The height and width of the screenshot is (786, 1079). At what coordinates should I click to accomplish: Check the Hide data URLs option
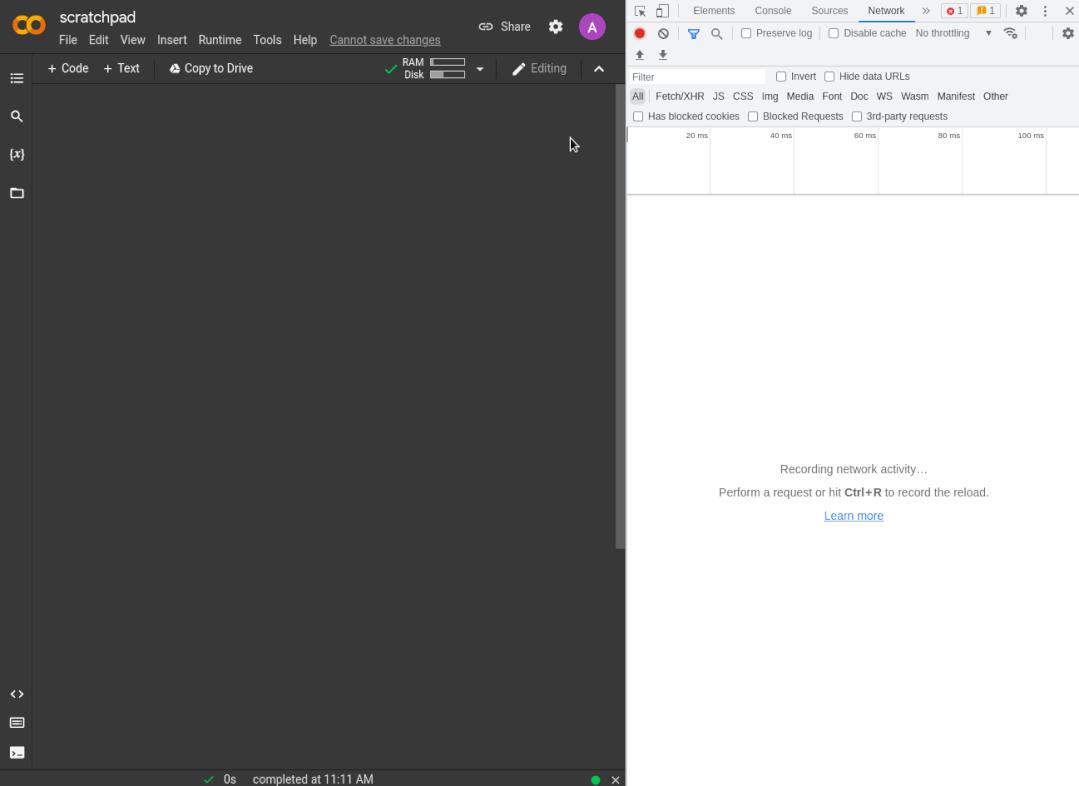coord(829,76)
